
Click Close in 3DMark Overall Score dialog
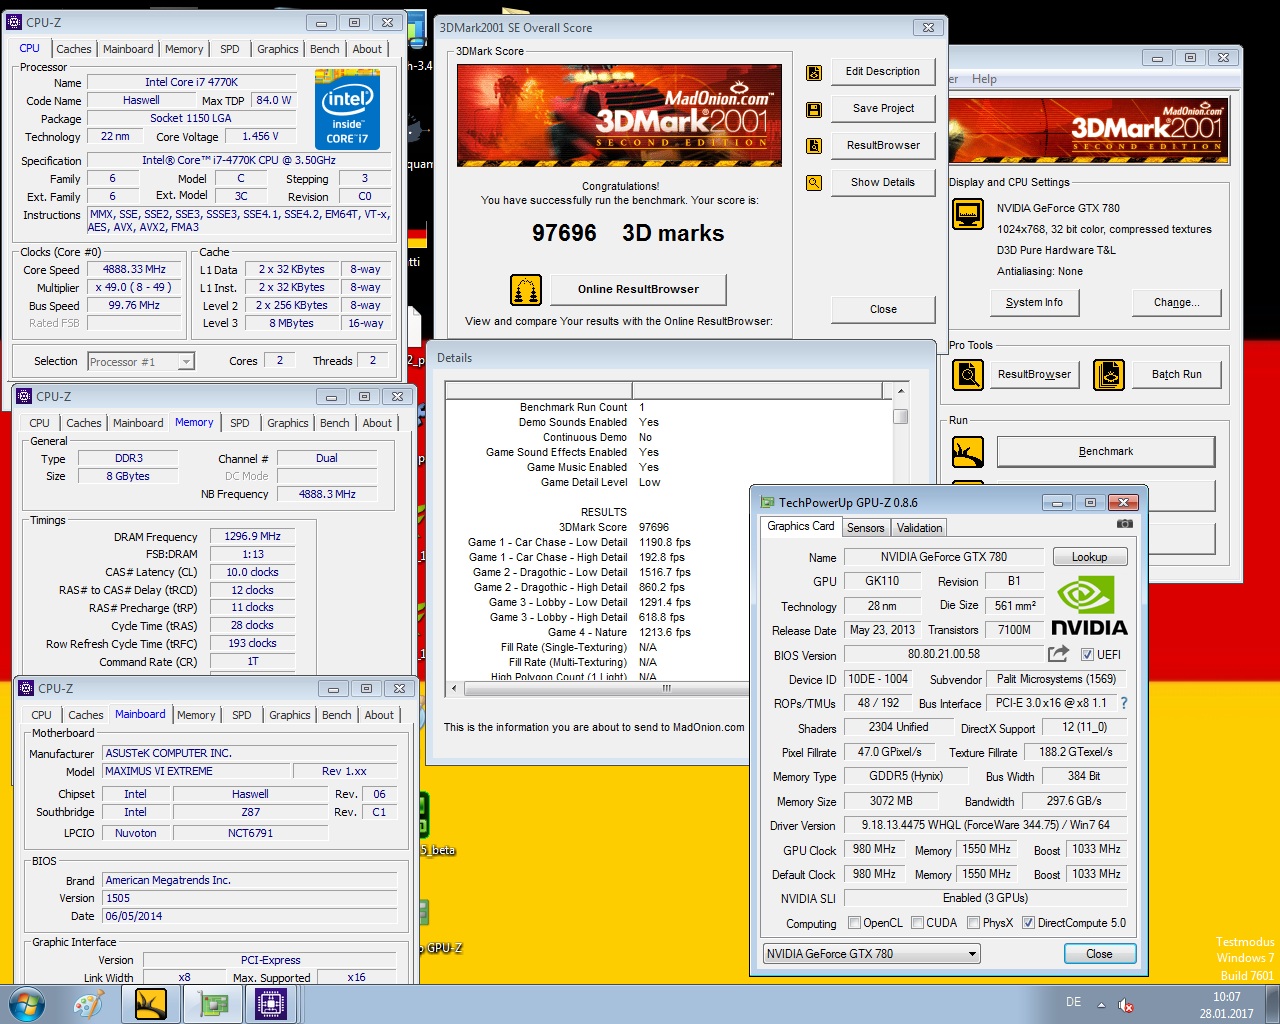pyautogui.click(x=883, y=310)
